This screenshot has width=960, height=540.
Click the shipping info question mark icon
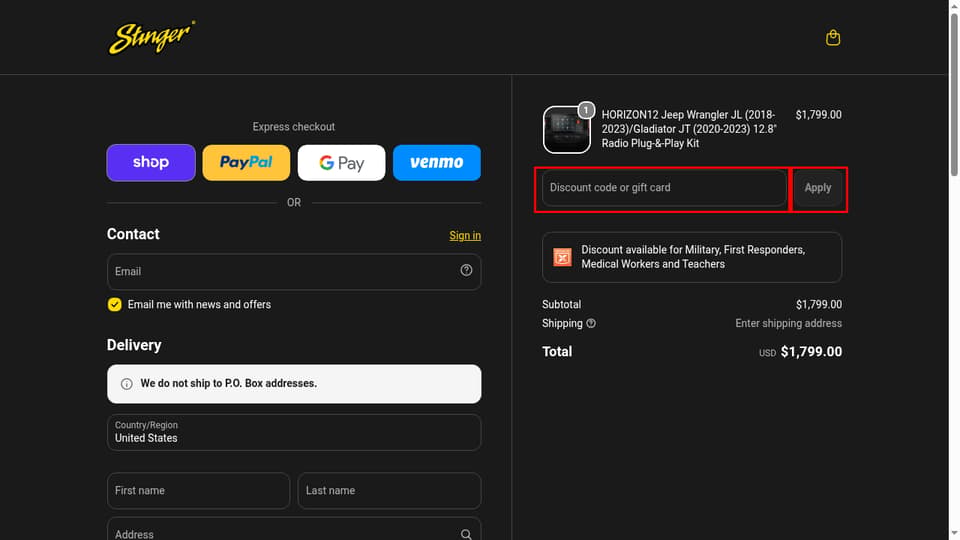pos(591,323)
